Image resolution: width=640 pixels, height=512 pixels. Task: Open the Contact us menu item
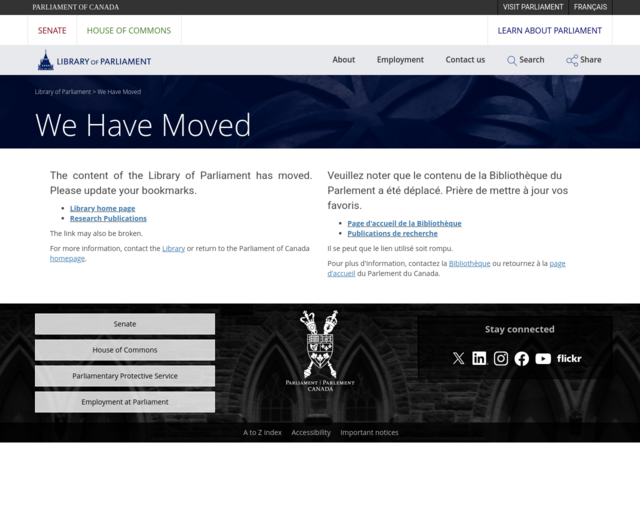tap(465, 60)
